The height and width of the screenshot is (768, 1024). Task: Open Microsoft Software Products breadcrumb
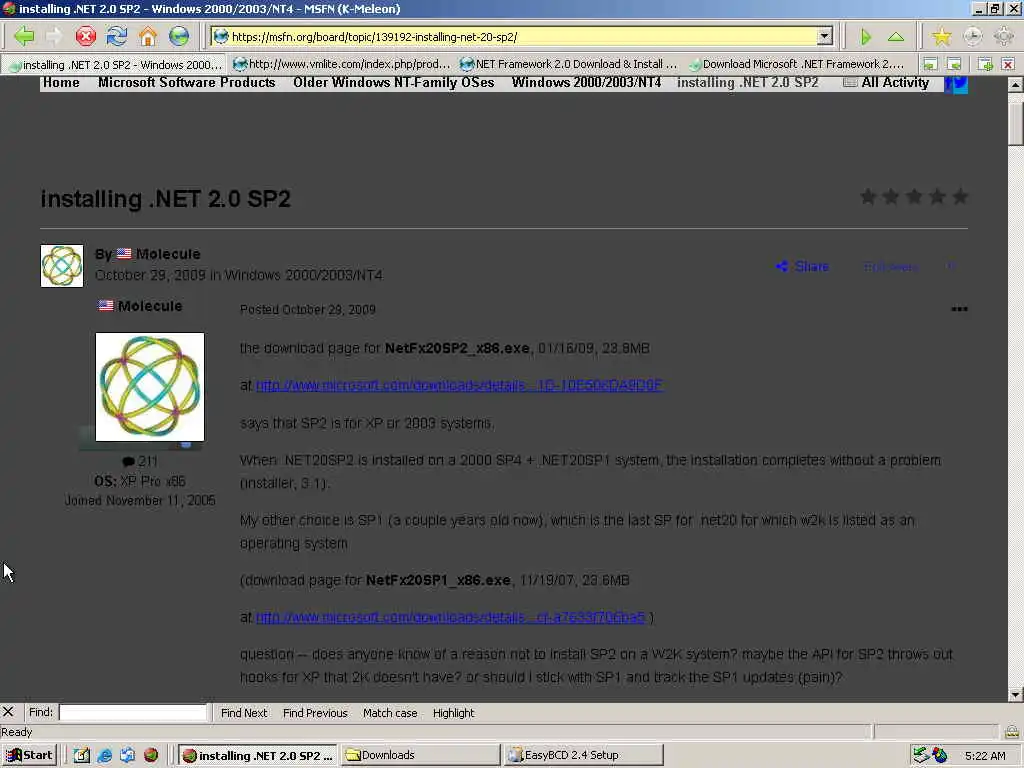tap(187, 82)
